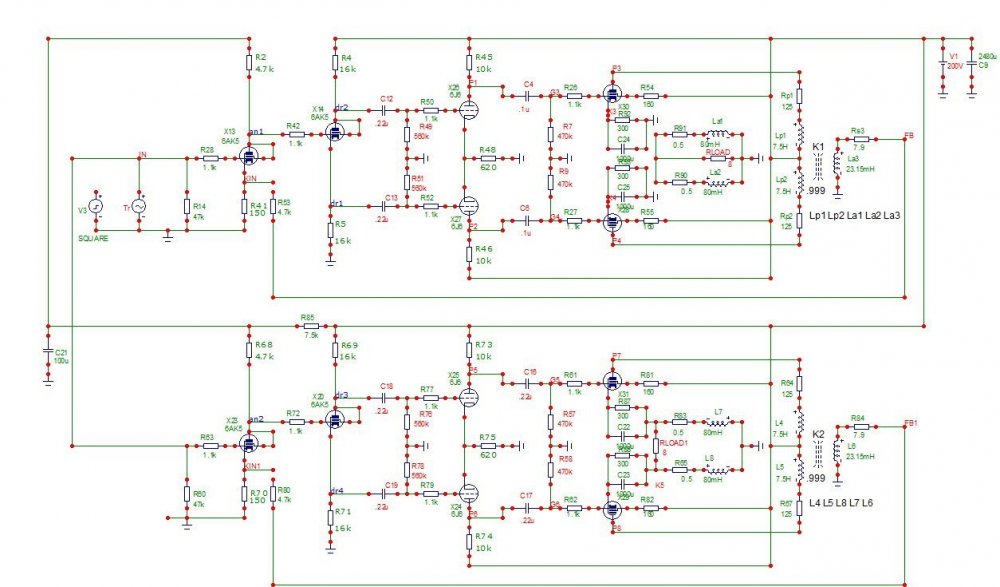Click the Tr sine source symbol
This screenshot has width=1000, height=587.
139,205
